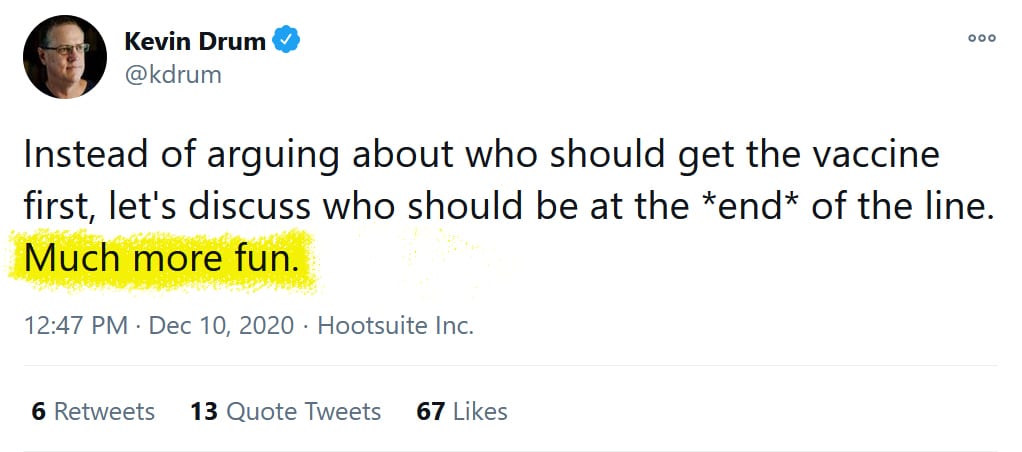Open the @kdrum handle link
This screenshot has height=452, width=1022.
tap(172, 74)
